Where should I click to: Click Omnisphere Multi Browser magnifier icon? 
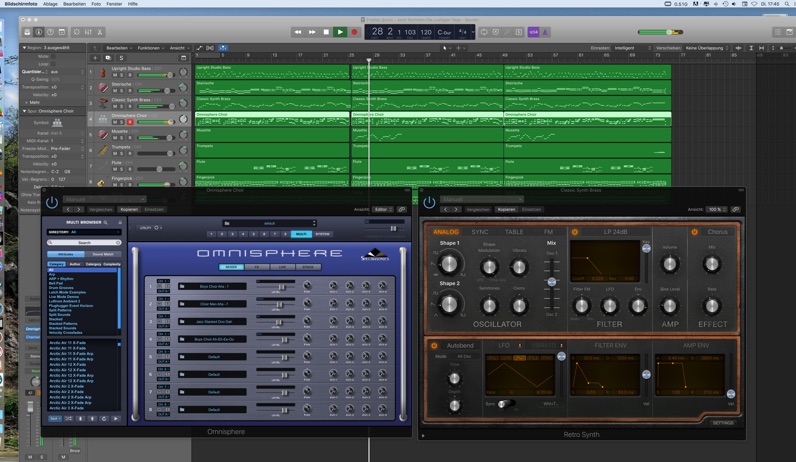pyautogui.click(x=106, y=222)
